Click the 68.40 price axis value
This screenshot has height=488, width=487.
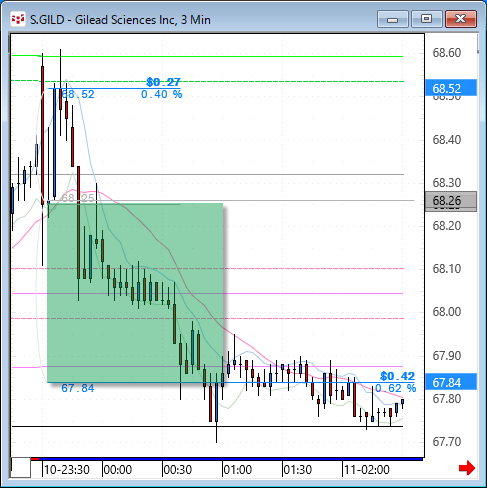point(447,139)
